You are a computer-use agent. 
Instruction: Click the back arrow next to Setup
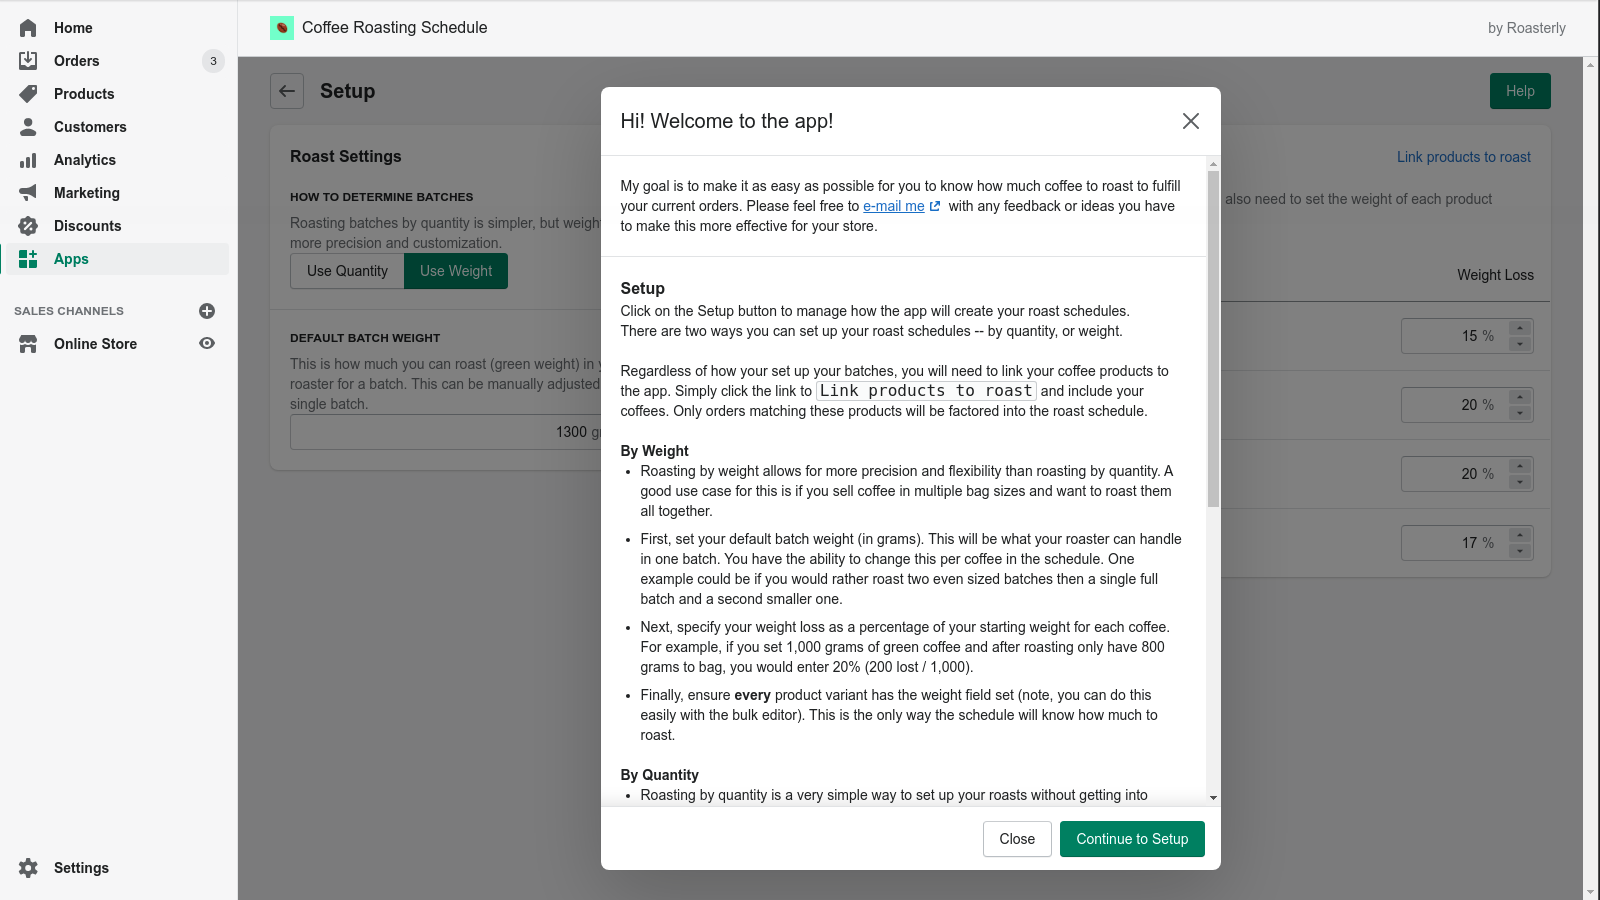[x=286, y=91]
